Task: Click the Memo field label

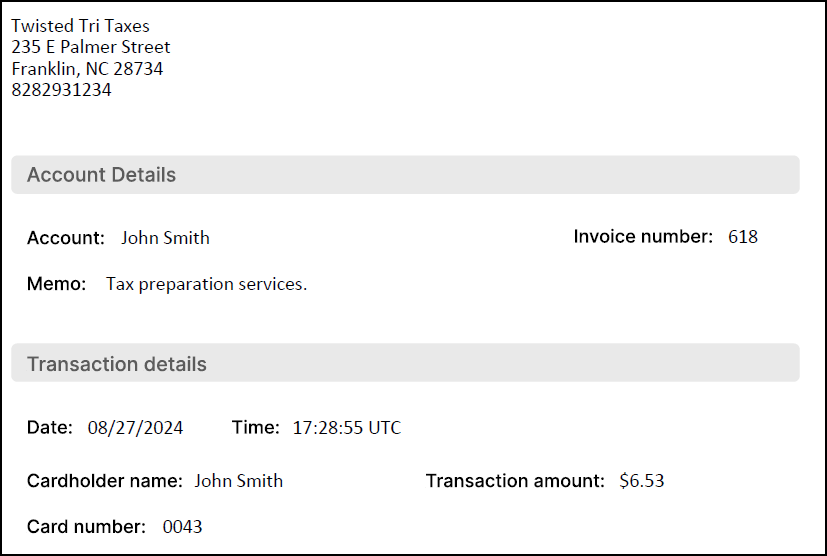Action: tap(56, 284)
